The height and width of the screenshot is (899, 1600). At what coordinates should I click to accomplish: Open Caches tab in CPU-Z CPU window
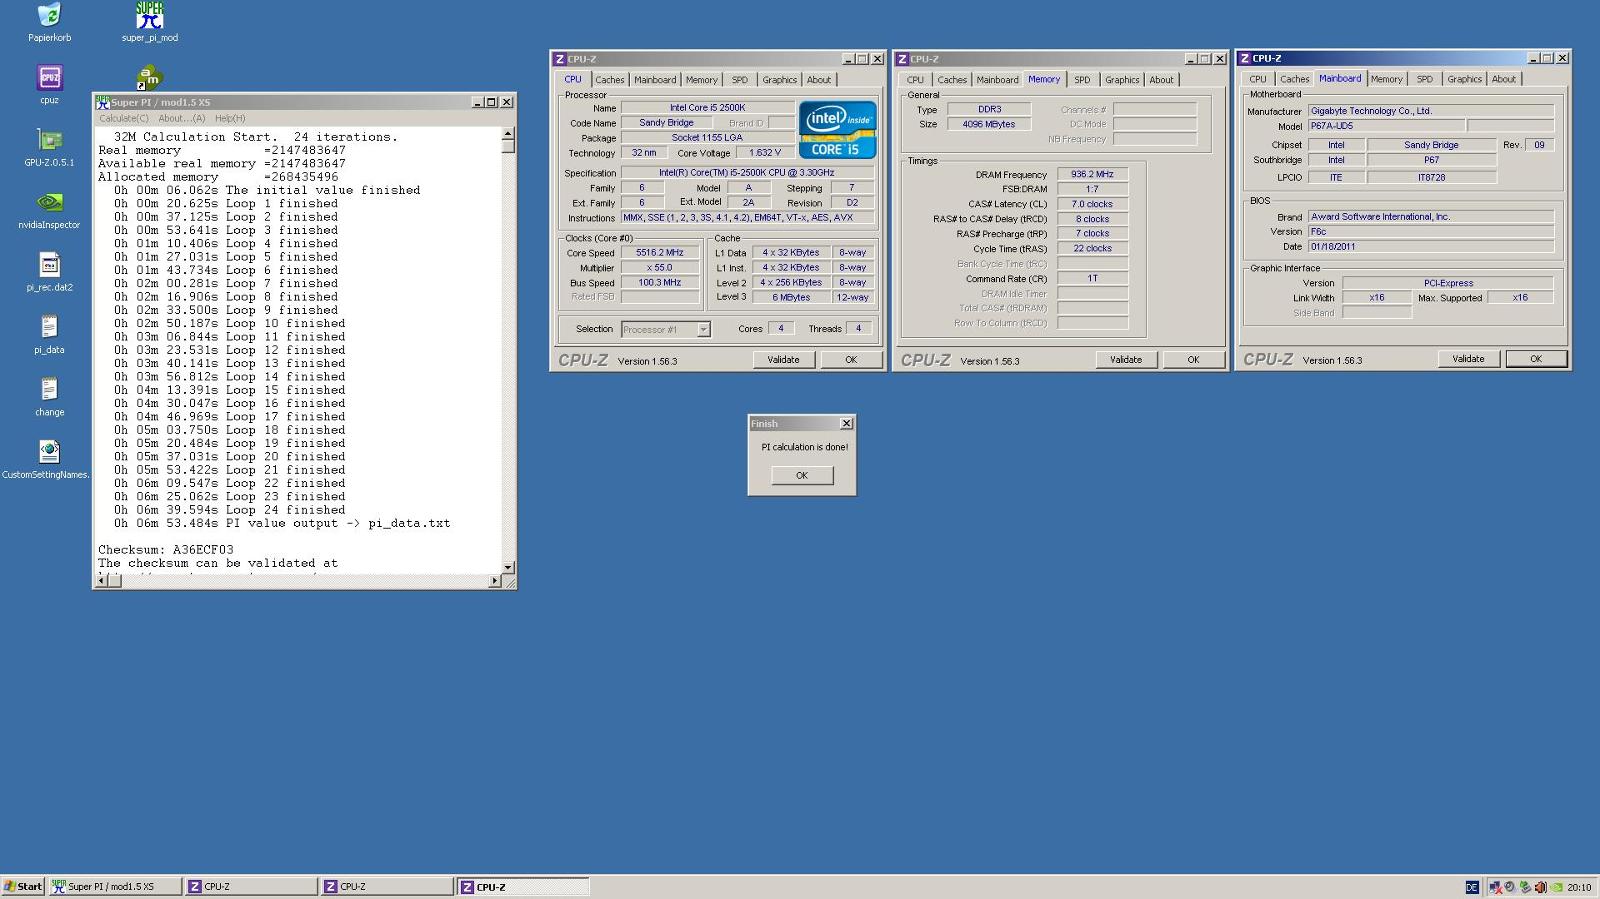pos(609,80)
